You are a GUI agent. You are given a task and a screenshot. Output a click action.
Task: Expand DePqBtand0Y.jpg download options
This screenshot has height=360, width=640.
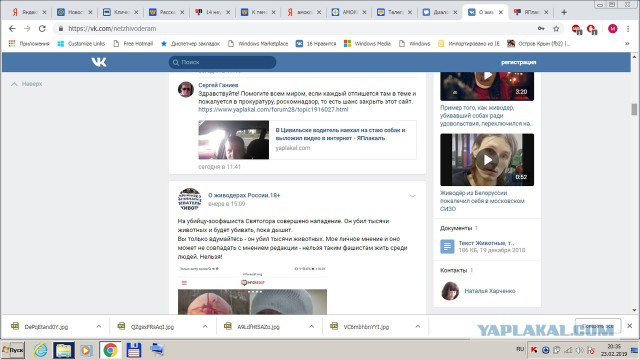[x=99, y=327]
